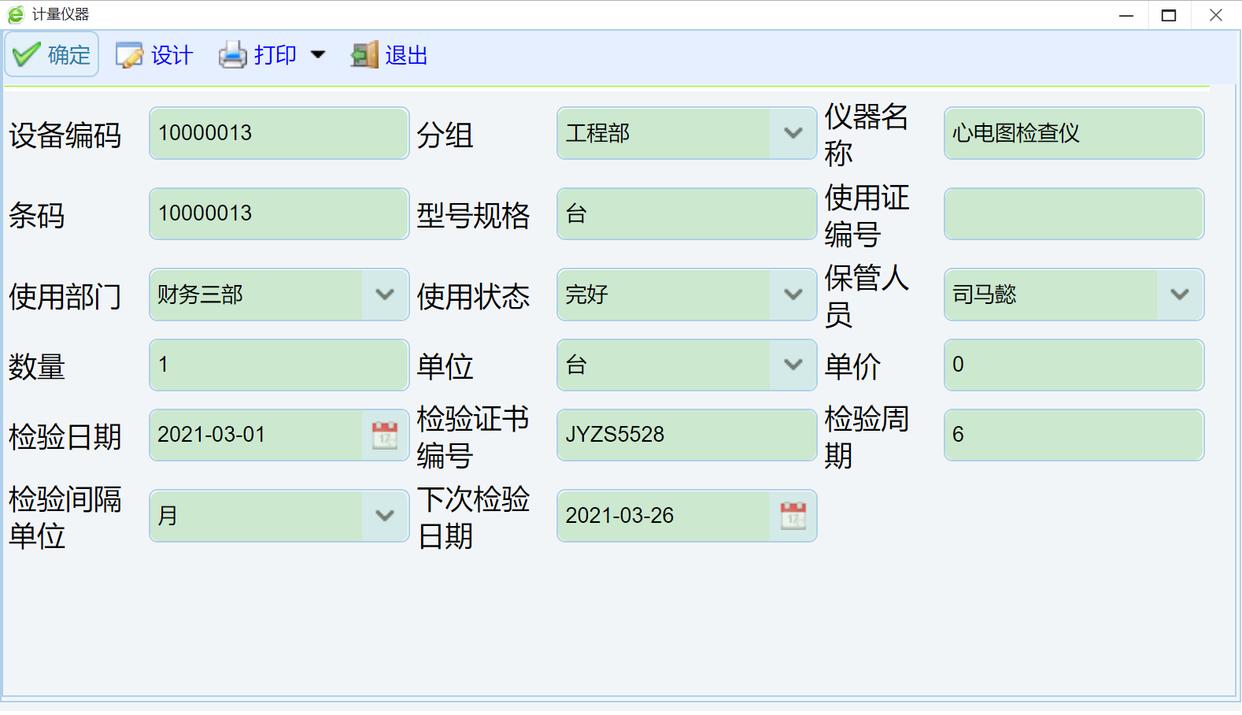Screen dimensions: 1242x715
Task: Click the 打印 printer icon
Action: (x=233, y=55)
